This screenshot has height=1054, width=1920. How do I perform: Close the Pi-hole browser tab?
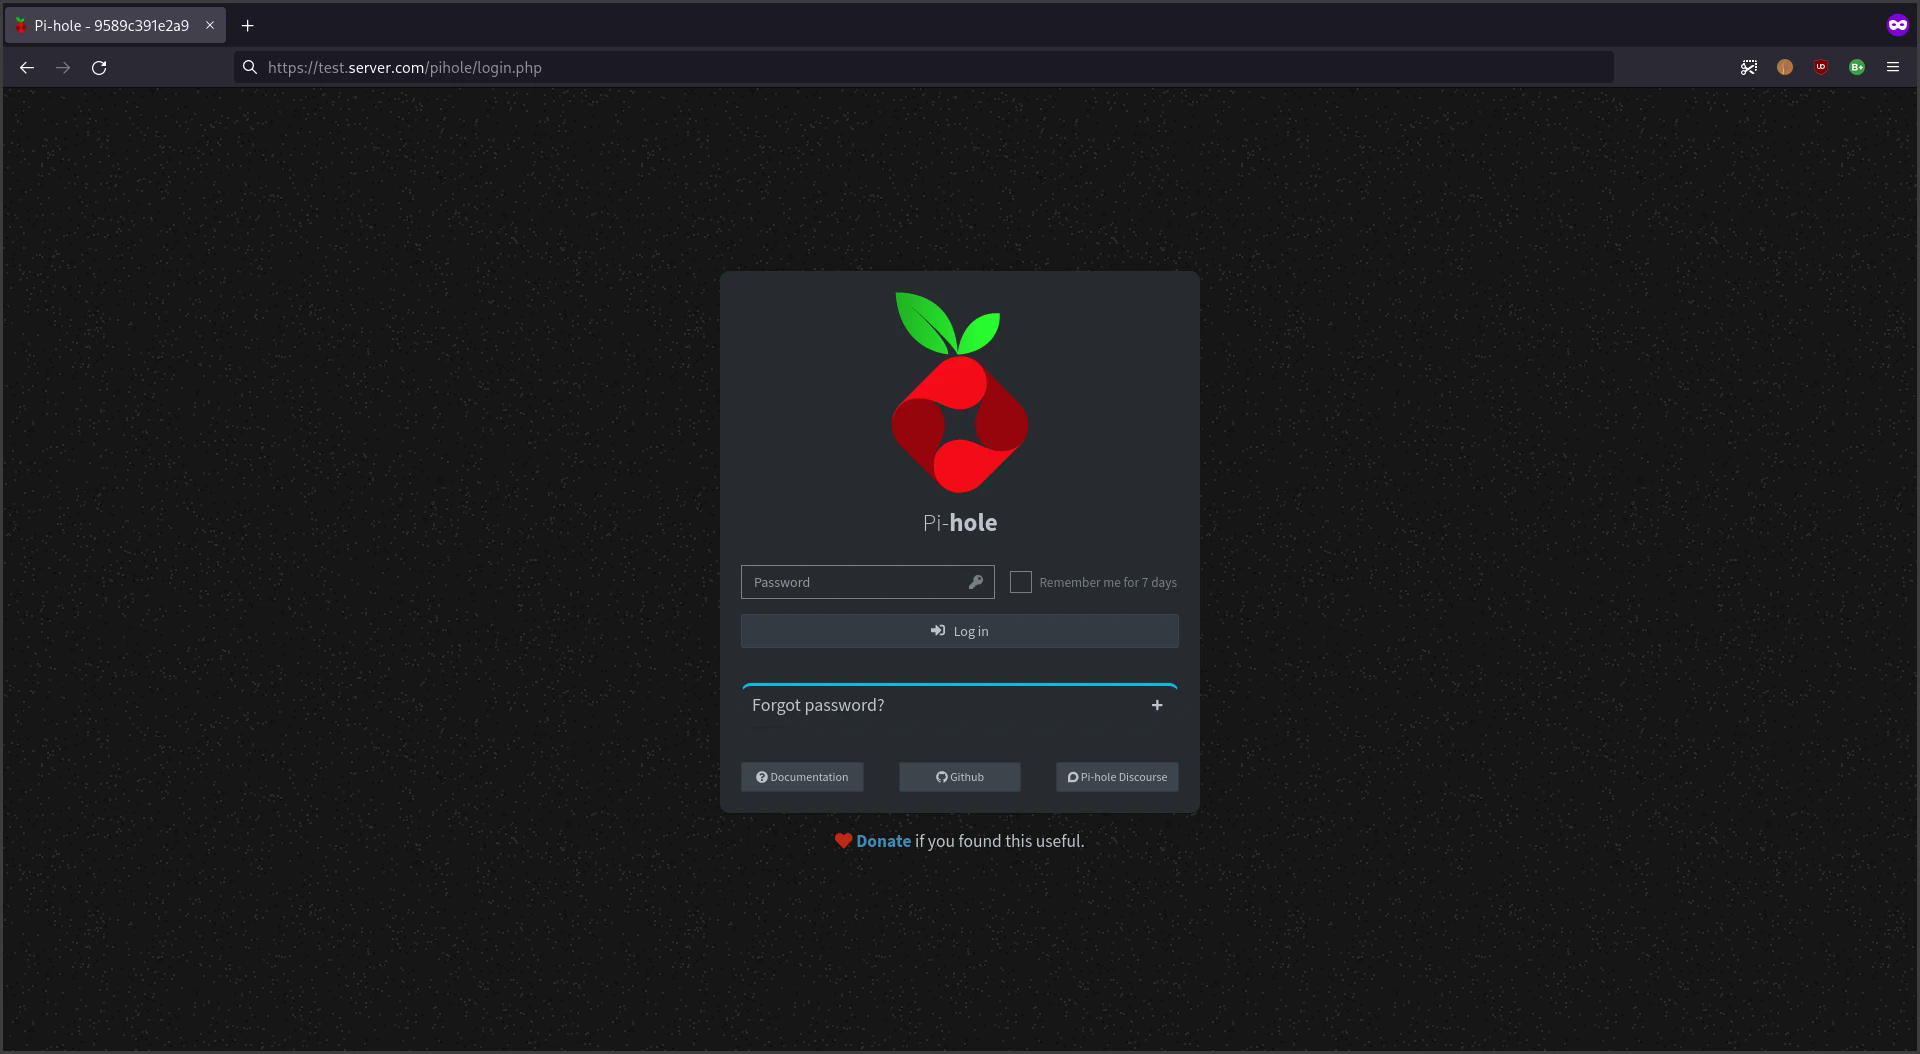click(210, 26)
